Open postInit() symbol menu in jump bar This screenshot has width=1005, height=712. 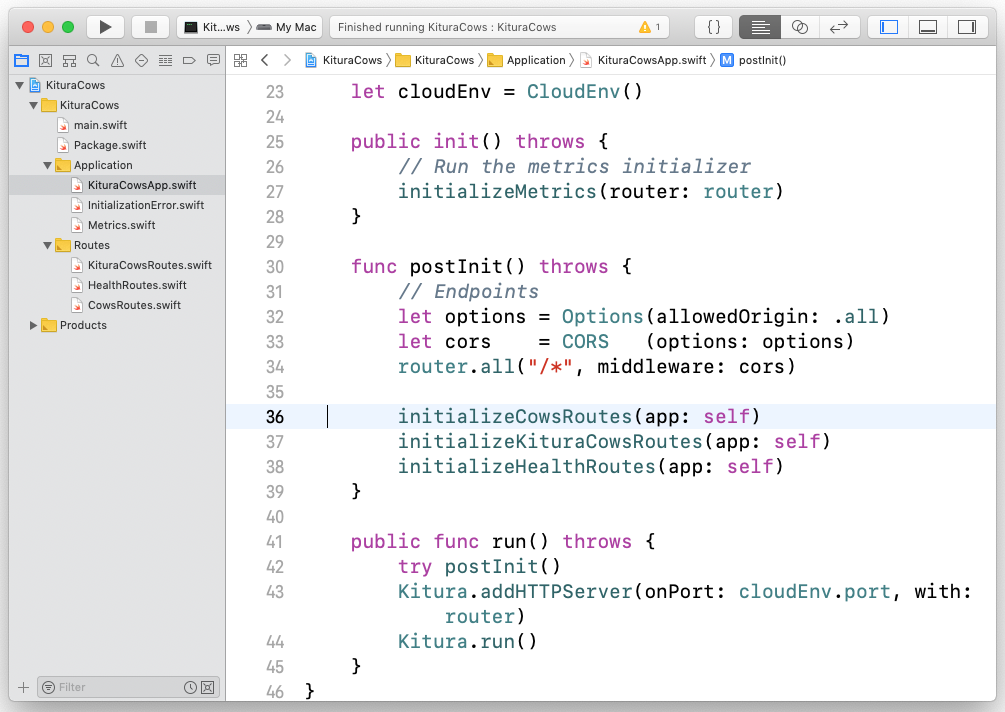pyautogui.click(x=753, y=60)
